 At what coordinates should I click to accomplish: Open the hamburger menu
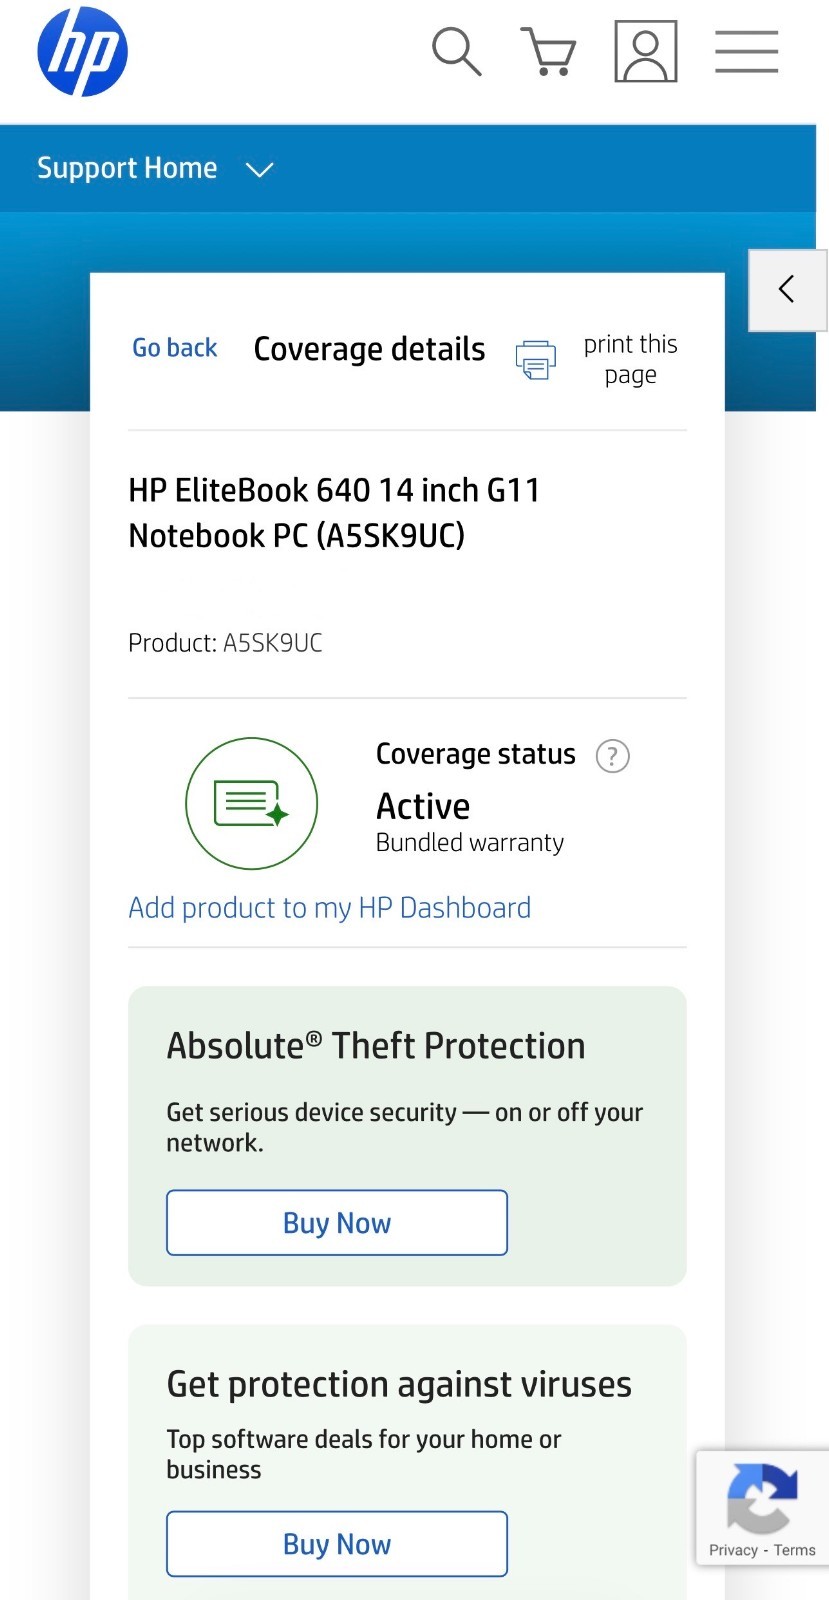(x=746, y=52)
